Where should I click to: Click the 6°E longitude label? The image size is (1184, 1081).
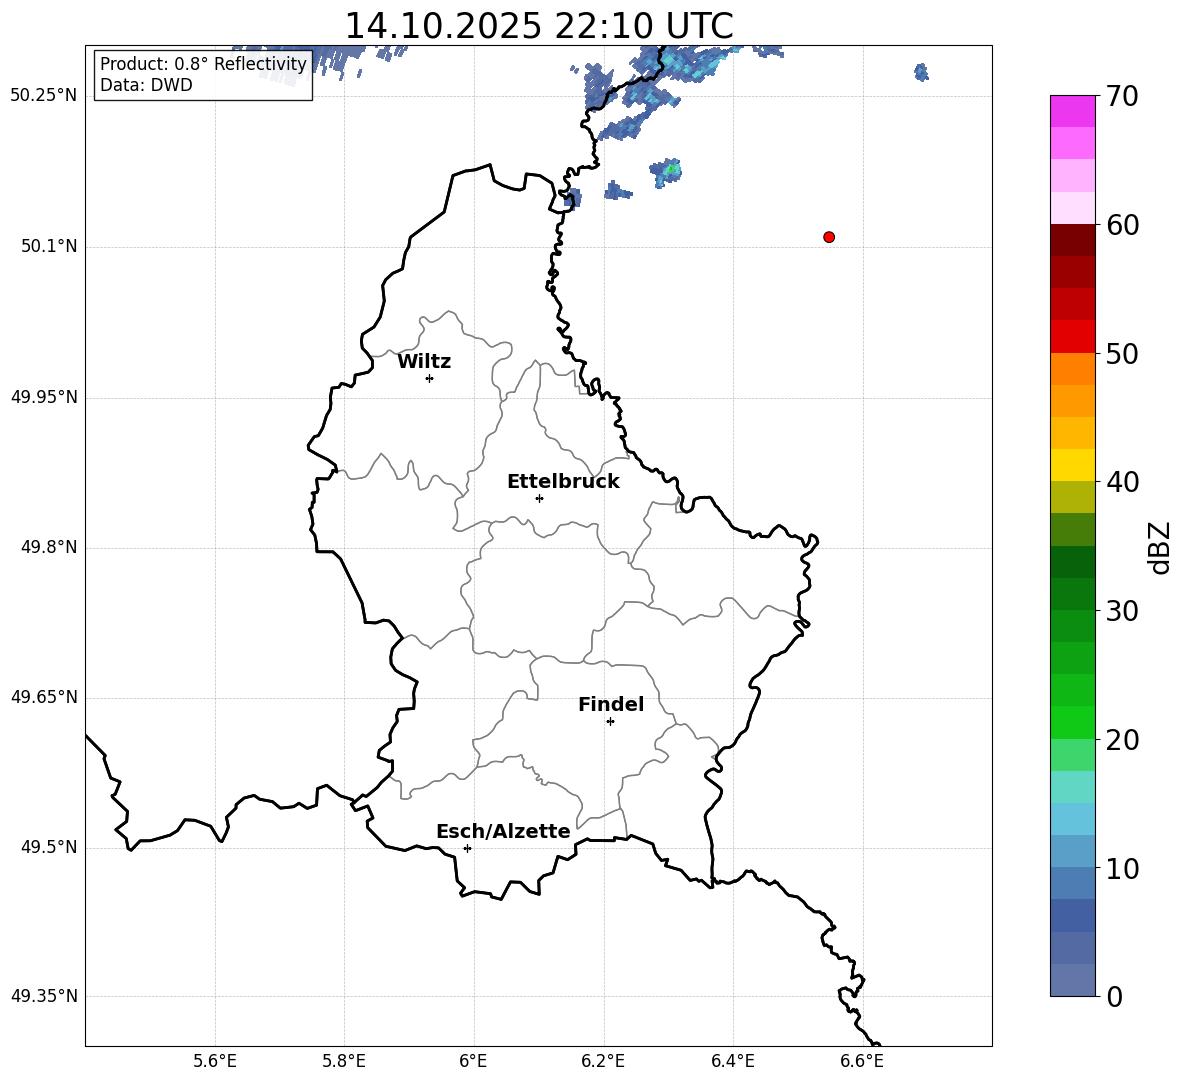[x=473, y=1061]
